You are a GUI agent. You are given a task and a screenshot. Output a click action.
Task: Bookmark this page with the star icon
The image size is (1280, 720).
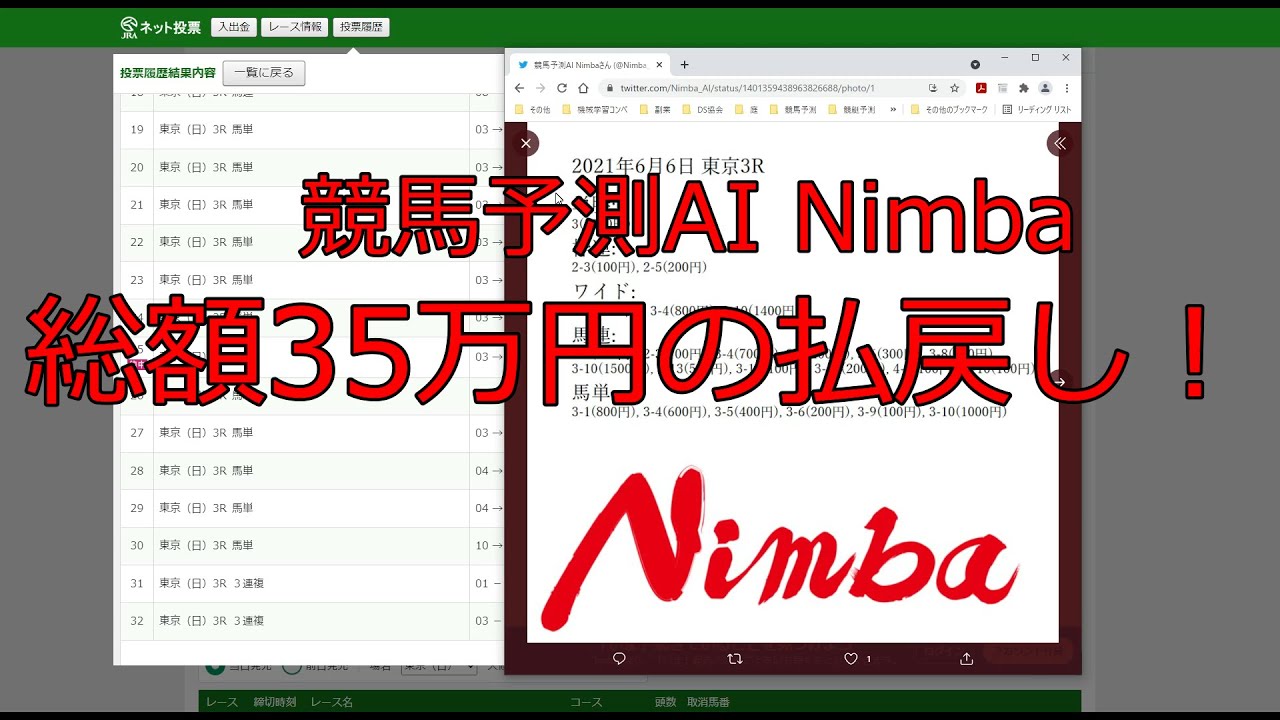click(955, 88)
